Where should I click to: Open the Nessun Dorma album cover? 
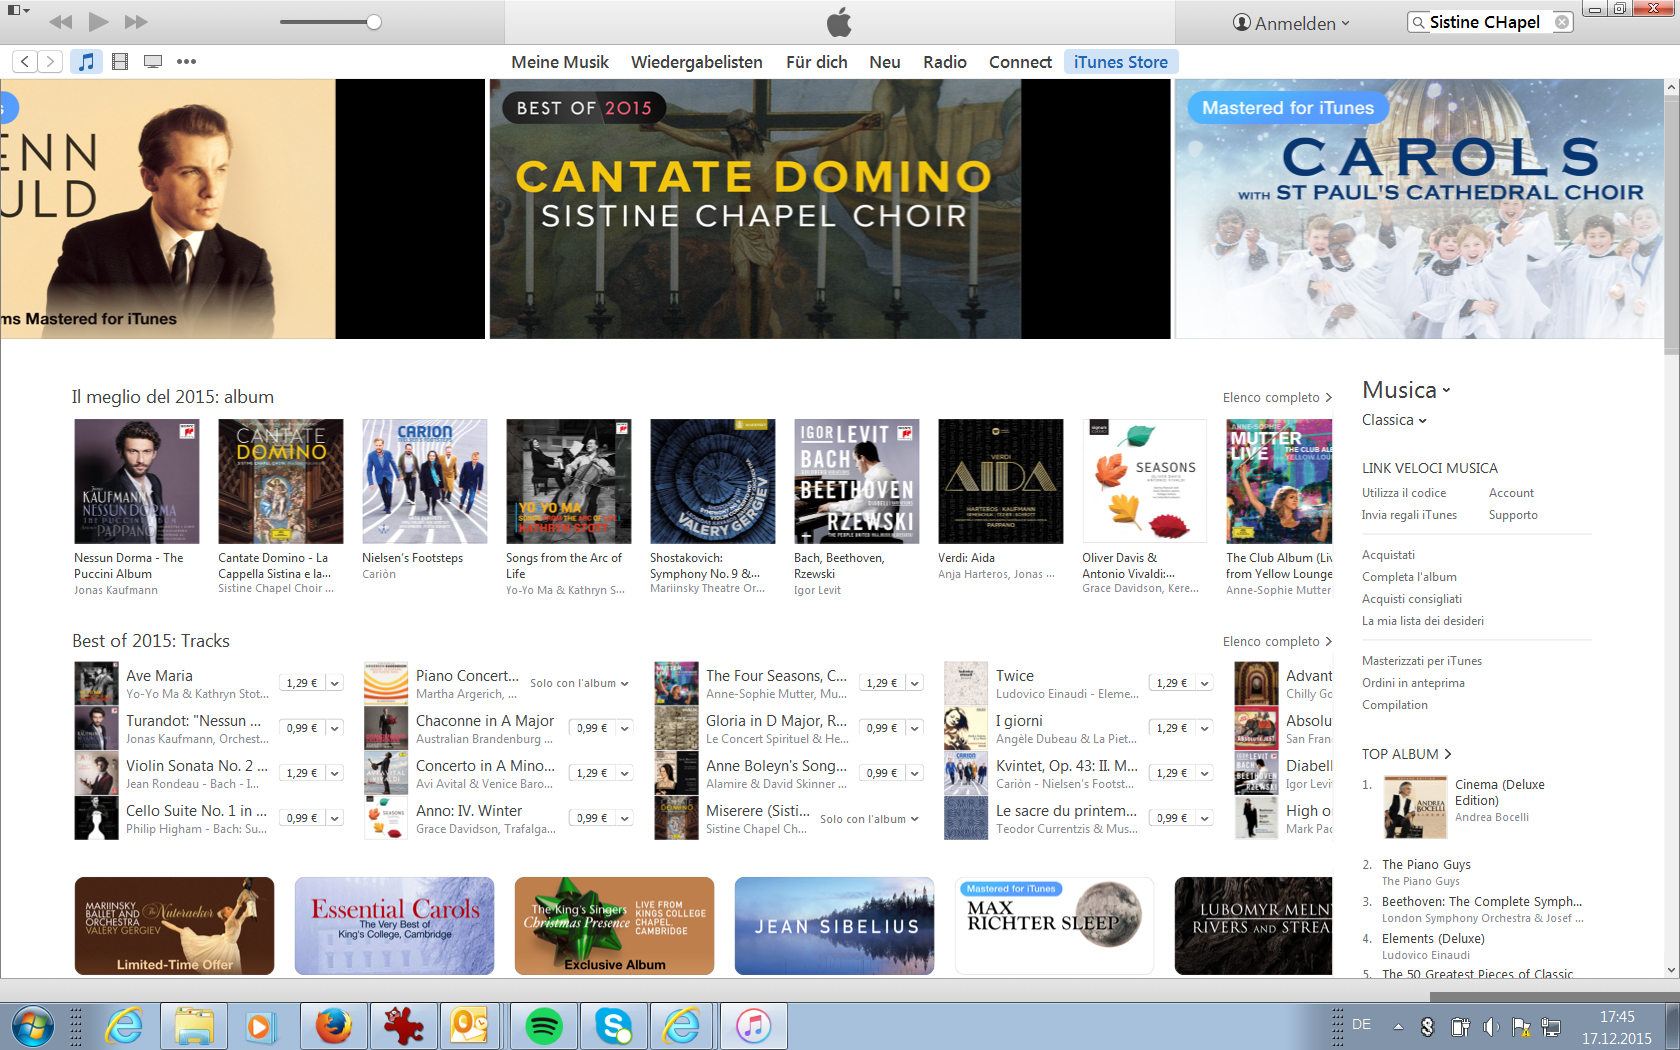coord(137,481)
